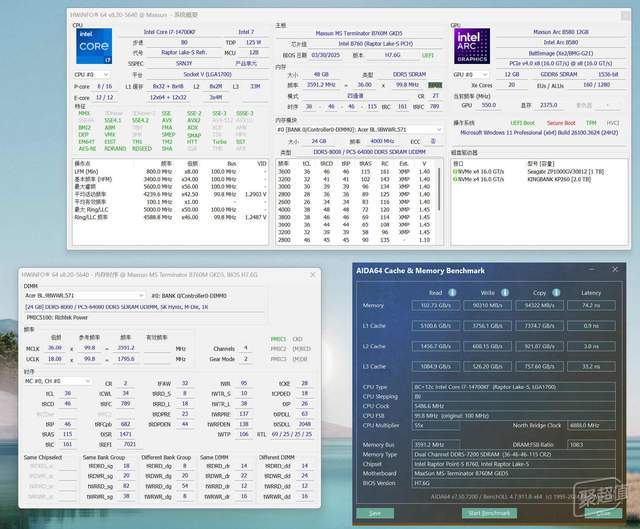Click the LFM (Min) operating point row
Image resolution: width=640 pixels, height=529 pixels.
(x=170, y=172)
